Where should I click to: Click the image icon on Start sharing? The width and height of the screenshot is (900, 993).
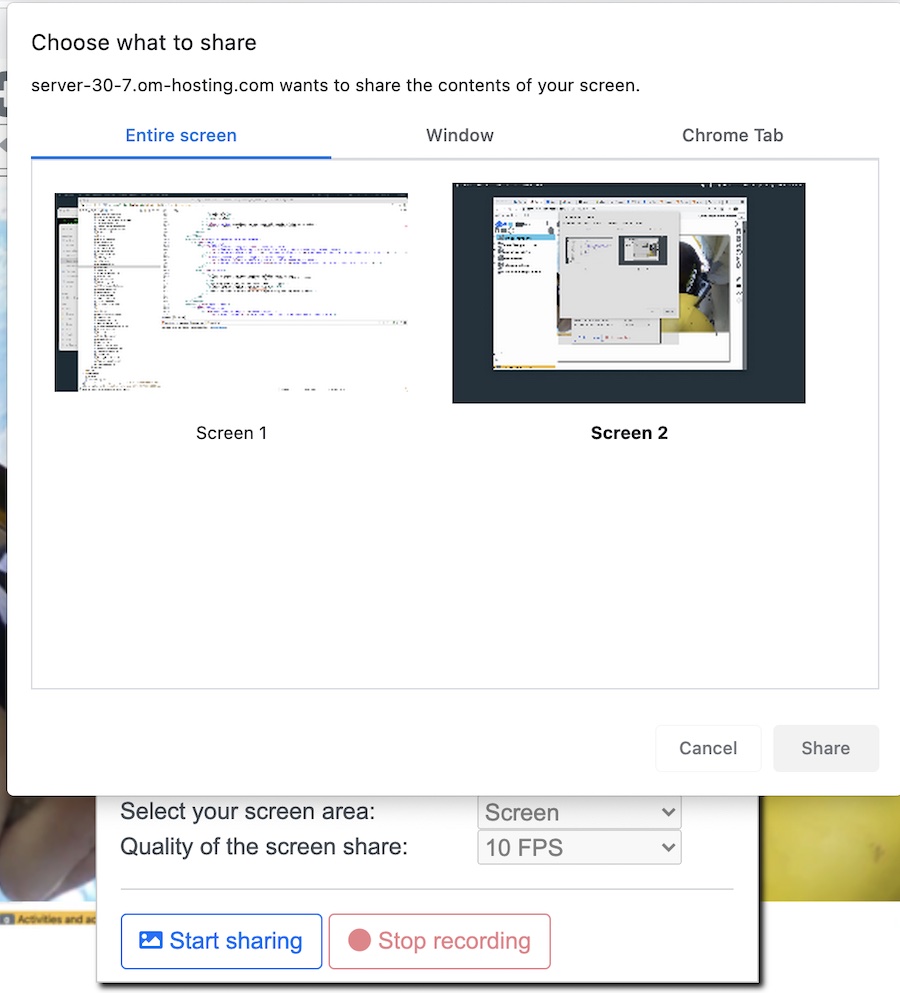pyautogui.click(x=151, y=941)
